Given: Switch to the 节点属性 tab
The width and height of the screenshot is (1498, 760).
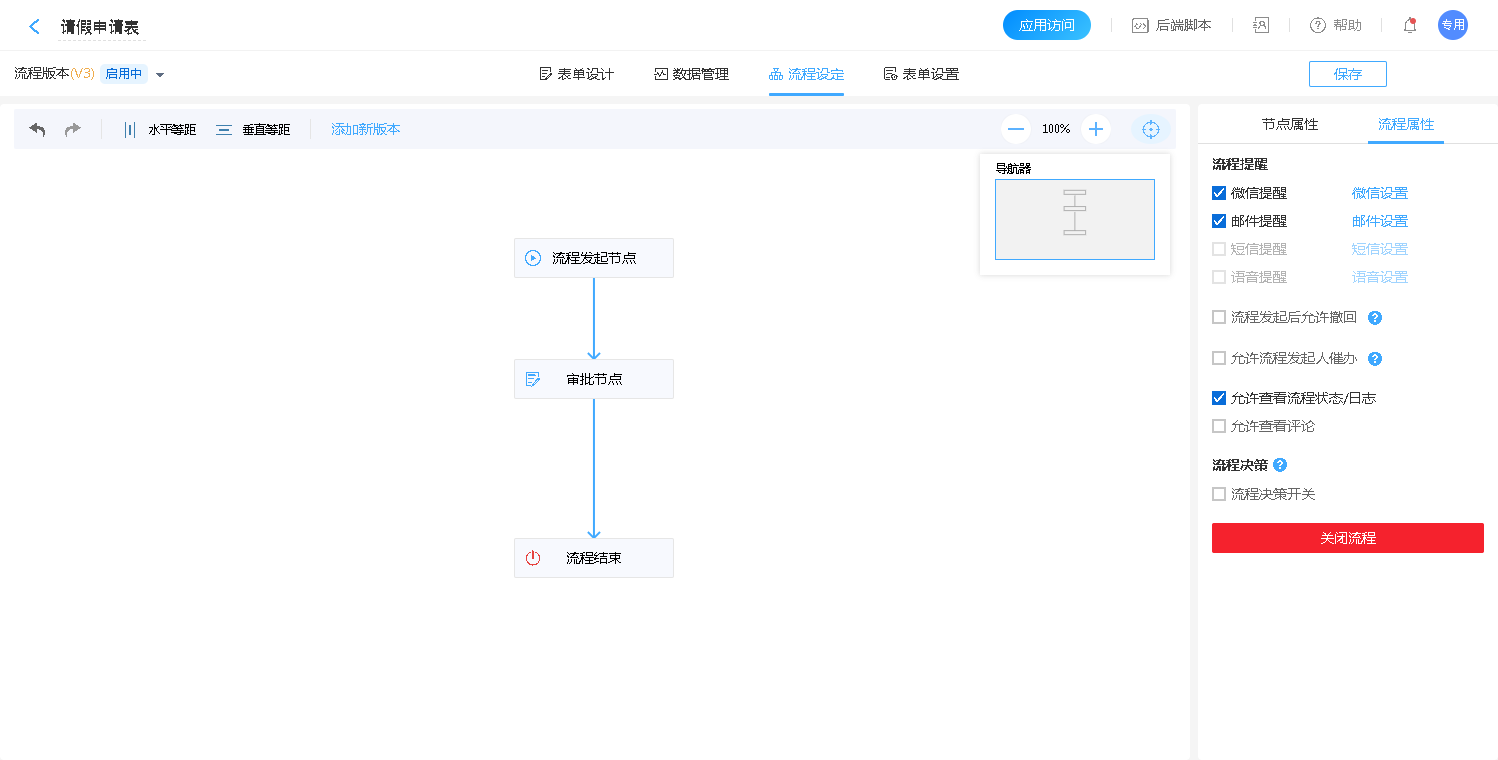Looking at the screenshot, I should 1289,125.
